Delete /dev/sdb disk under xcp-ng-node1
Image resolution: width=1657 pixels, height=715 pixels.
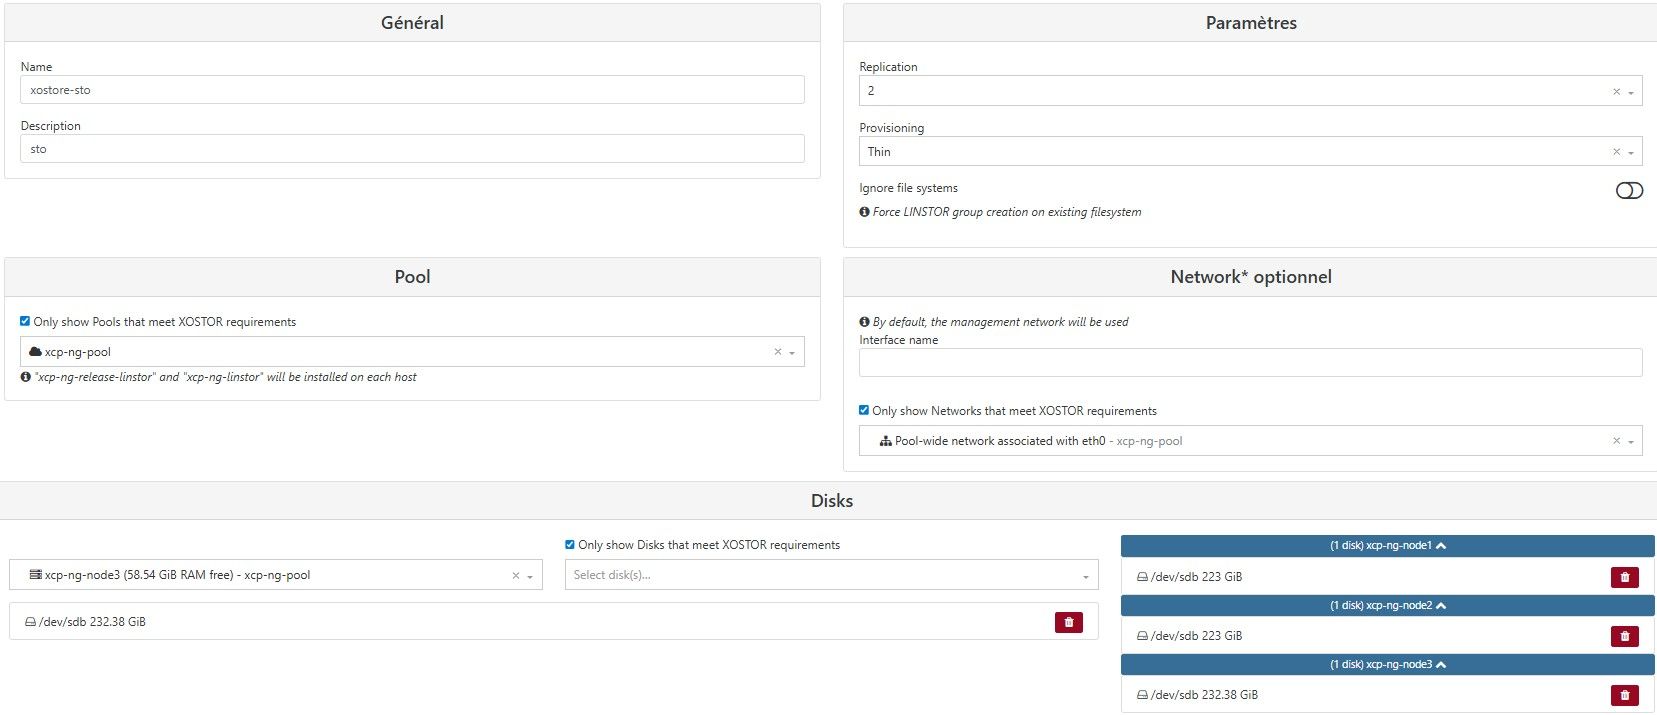1624,577
